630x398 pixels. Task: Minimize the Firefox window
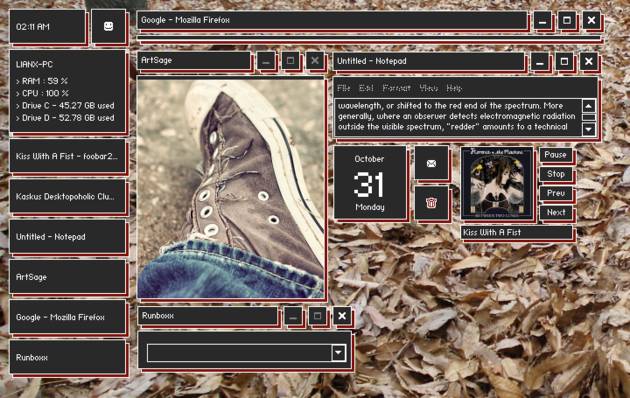(542, 20)
